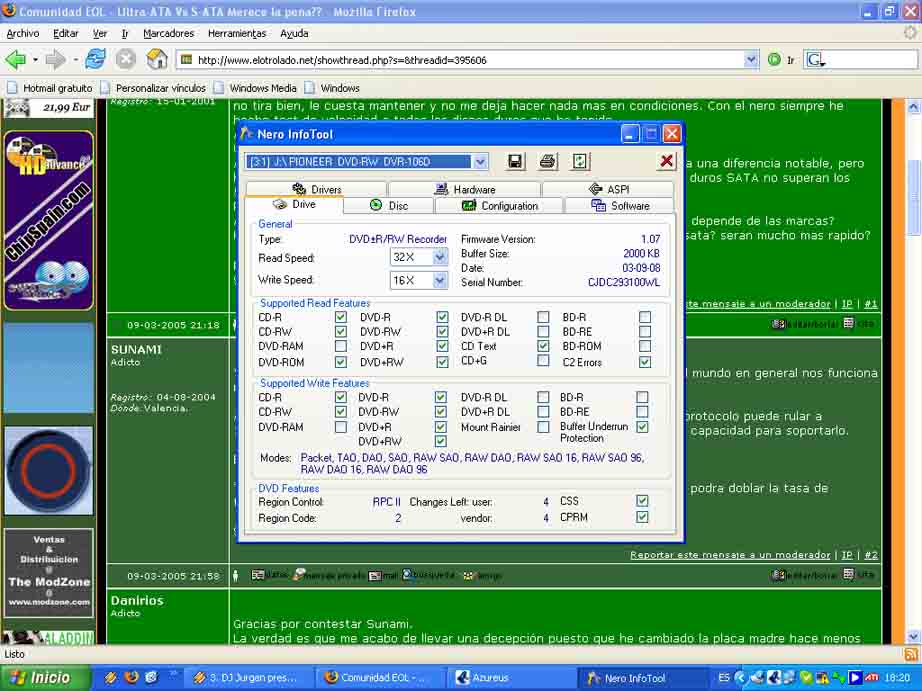Screen dimensions: 922x691
Task: Click the page scrollbar up arrow
Action: pos(913,107)
